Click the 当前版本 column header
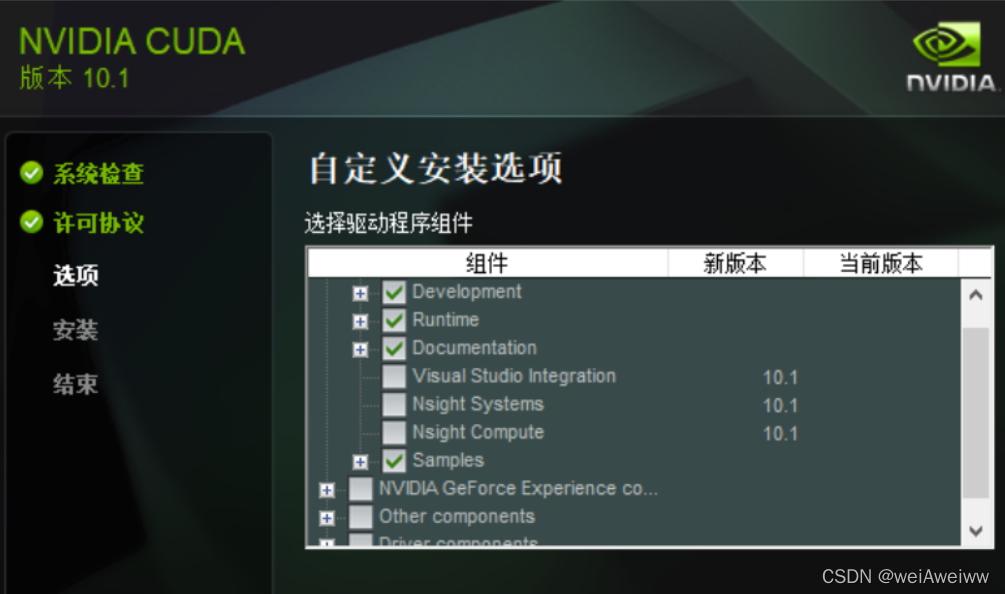This screenshot has width=1005, height=594. point(881,263)
